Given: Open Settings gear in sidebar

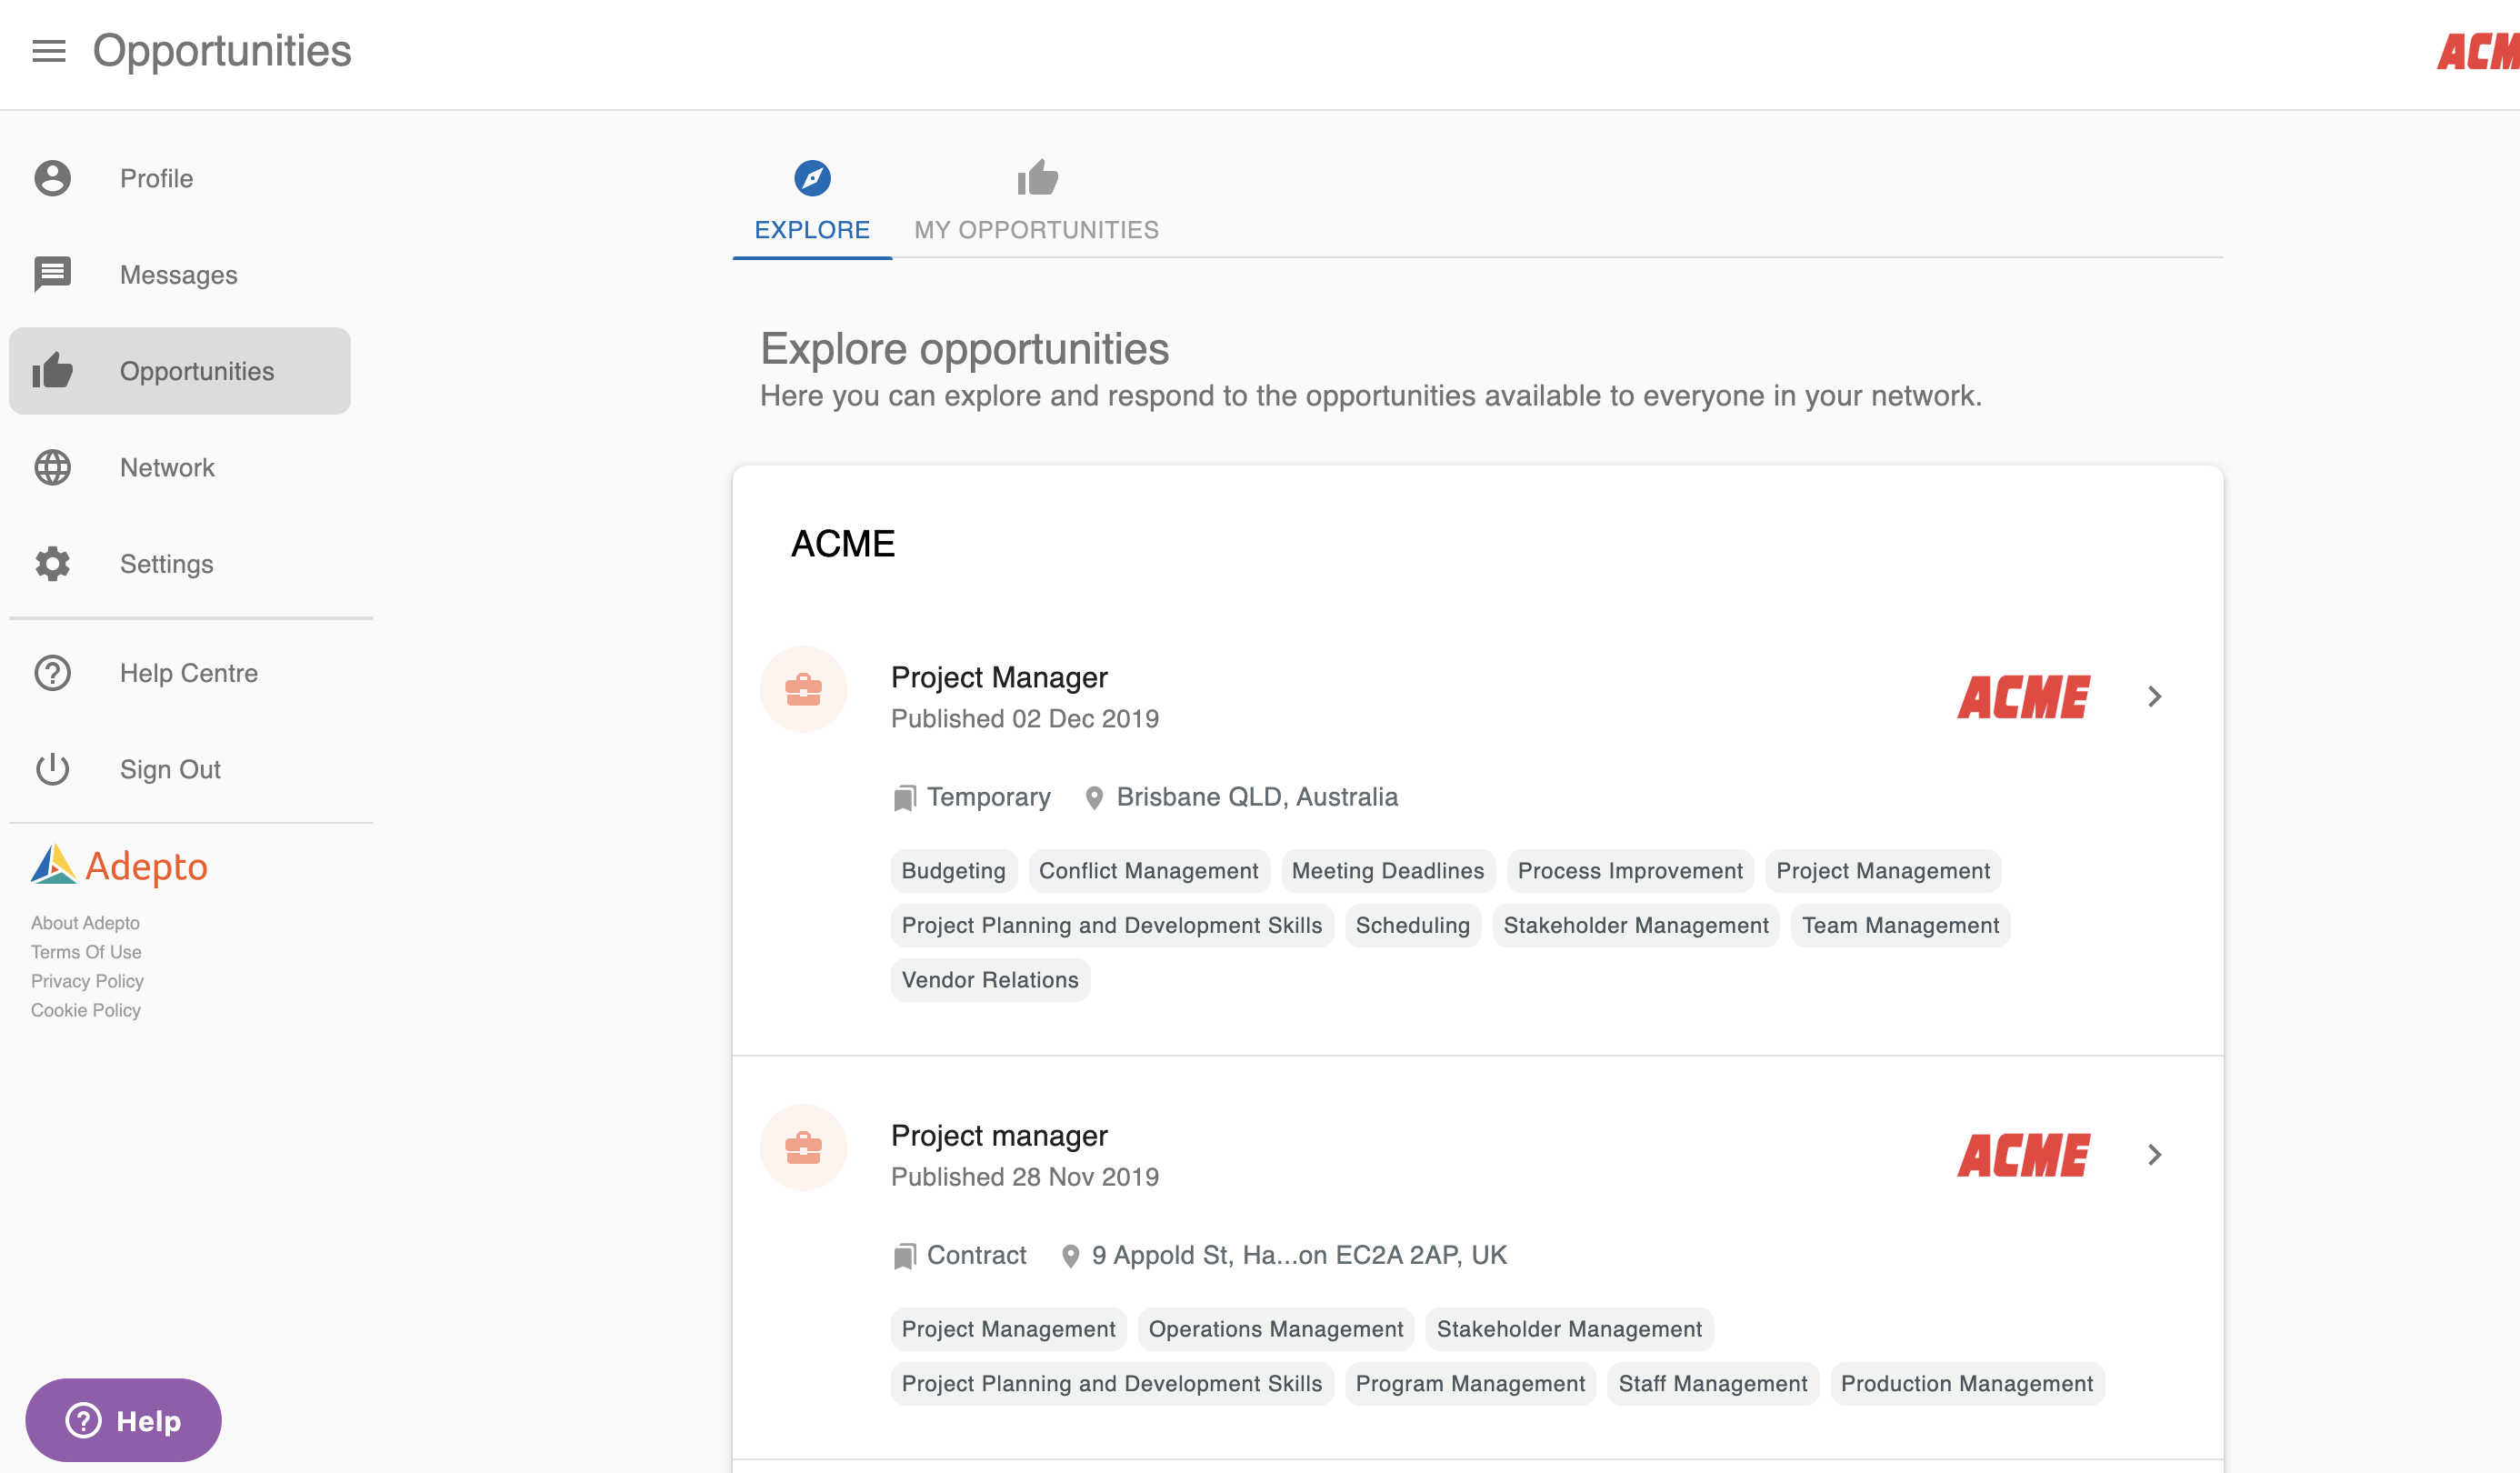Looking at the screenshot, I should click(x=52, y=563).
